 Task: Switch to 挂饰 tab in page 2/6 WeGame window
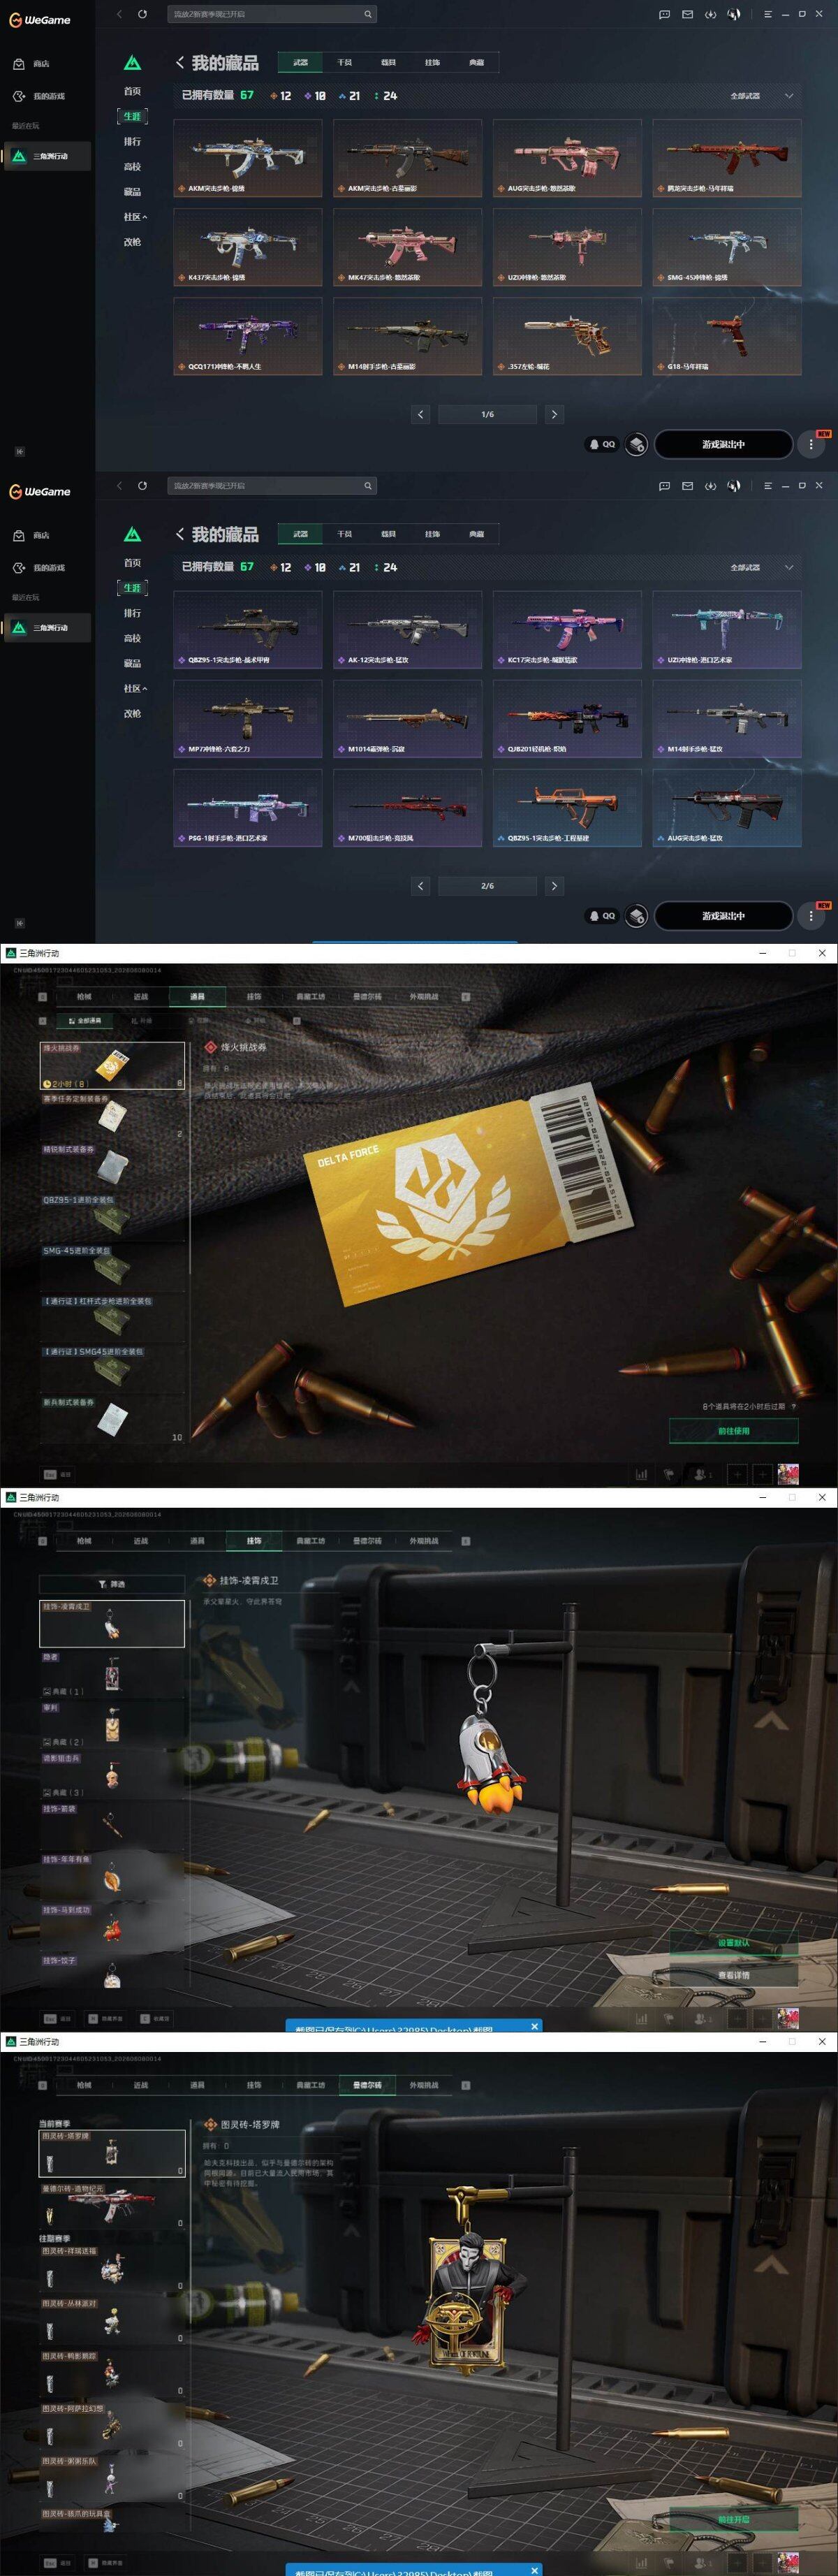pyautogui.click(x=432, y=534)
